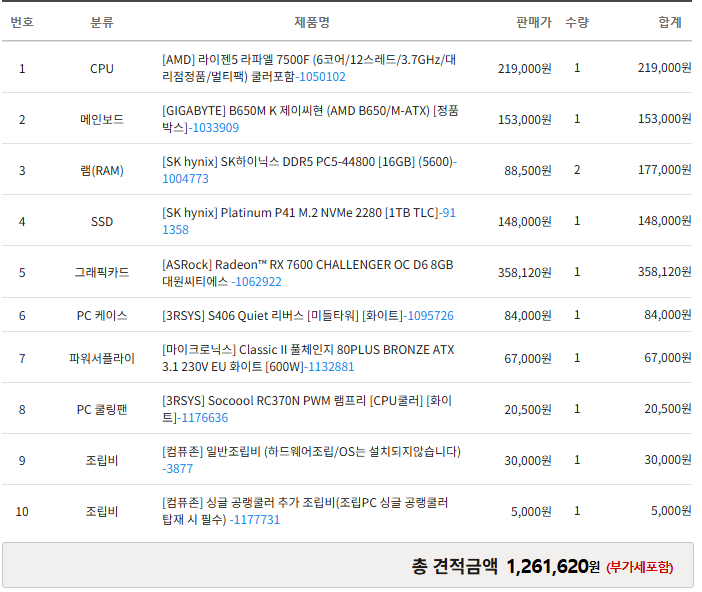Click the RAM quantity value 2
The height and width of the screenshot is (592, 702).
pos(577,170)
